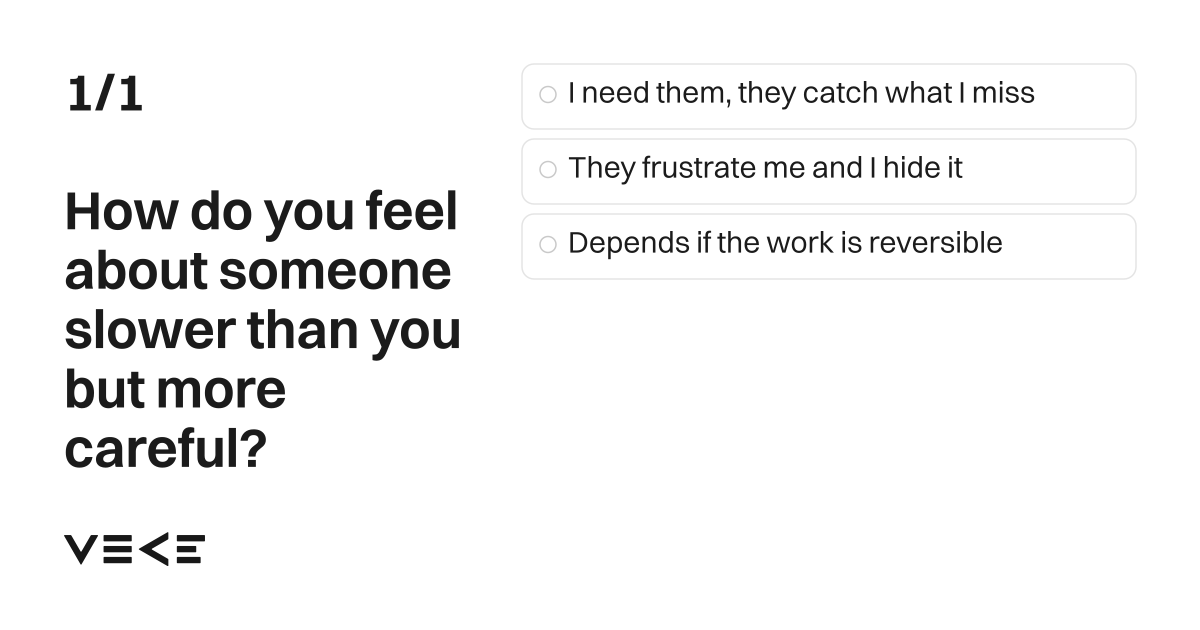This screenshot has width=1200, height=630.
Task: Click empty space inside the third answer card
Action: (1070, 246)
